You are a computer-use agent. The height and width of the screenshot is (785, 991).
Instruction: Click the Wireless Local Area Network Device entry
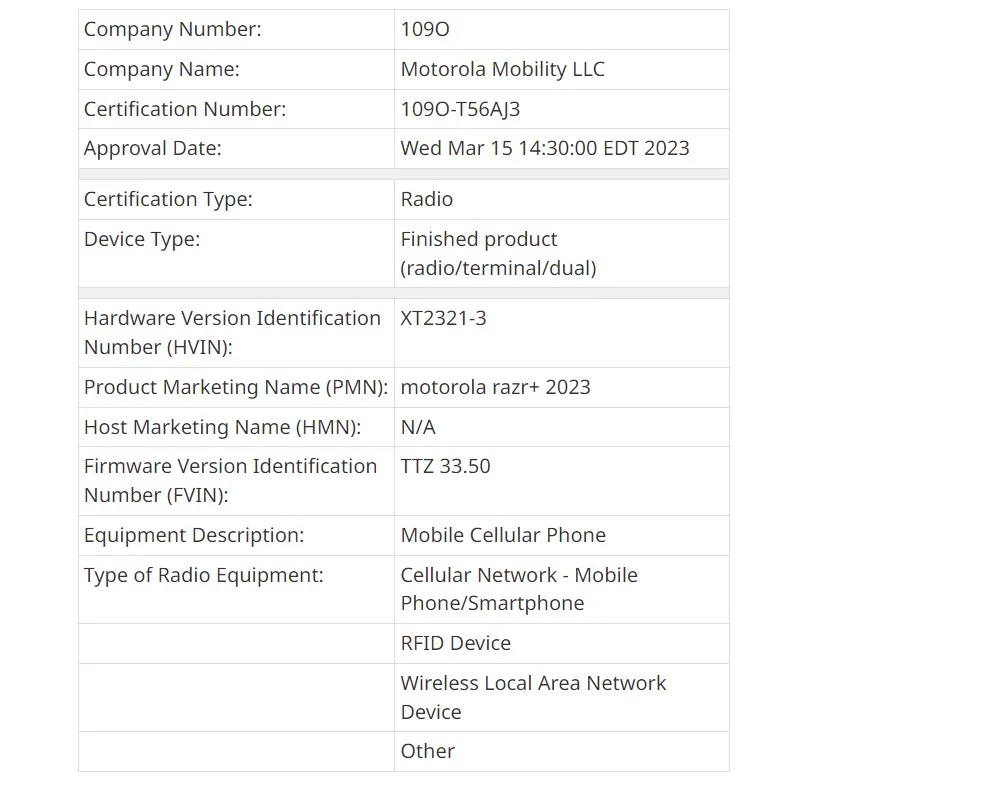533,697
